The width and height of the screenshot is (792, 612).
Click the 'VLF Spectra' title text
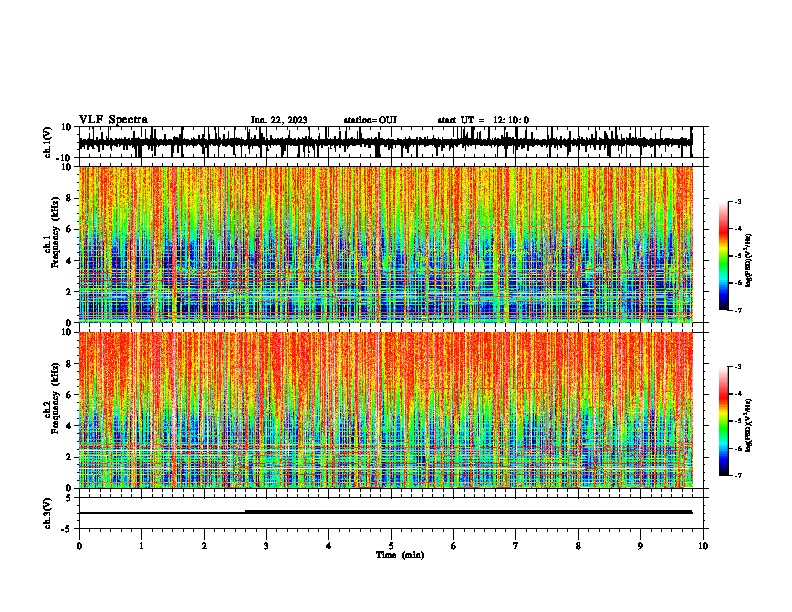pos(113,120)
